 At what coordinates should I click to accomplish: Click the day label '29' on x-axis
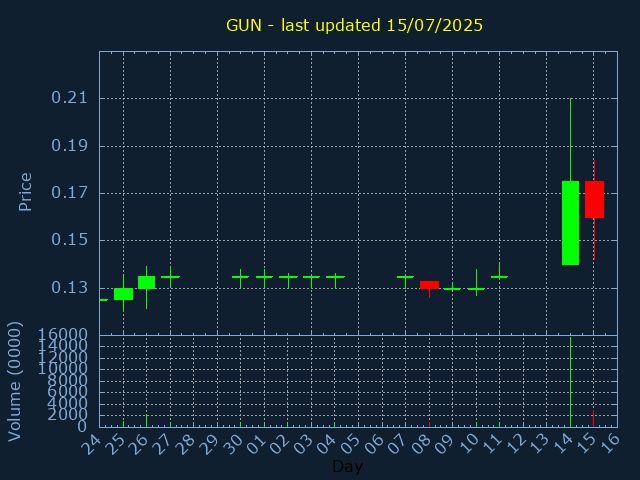tap(209, 444)
